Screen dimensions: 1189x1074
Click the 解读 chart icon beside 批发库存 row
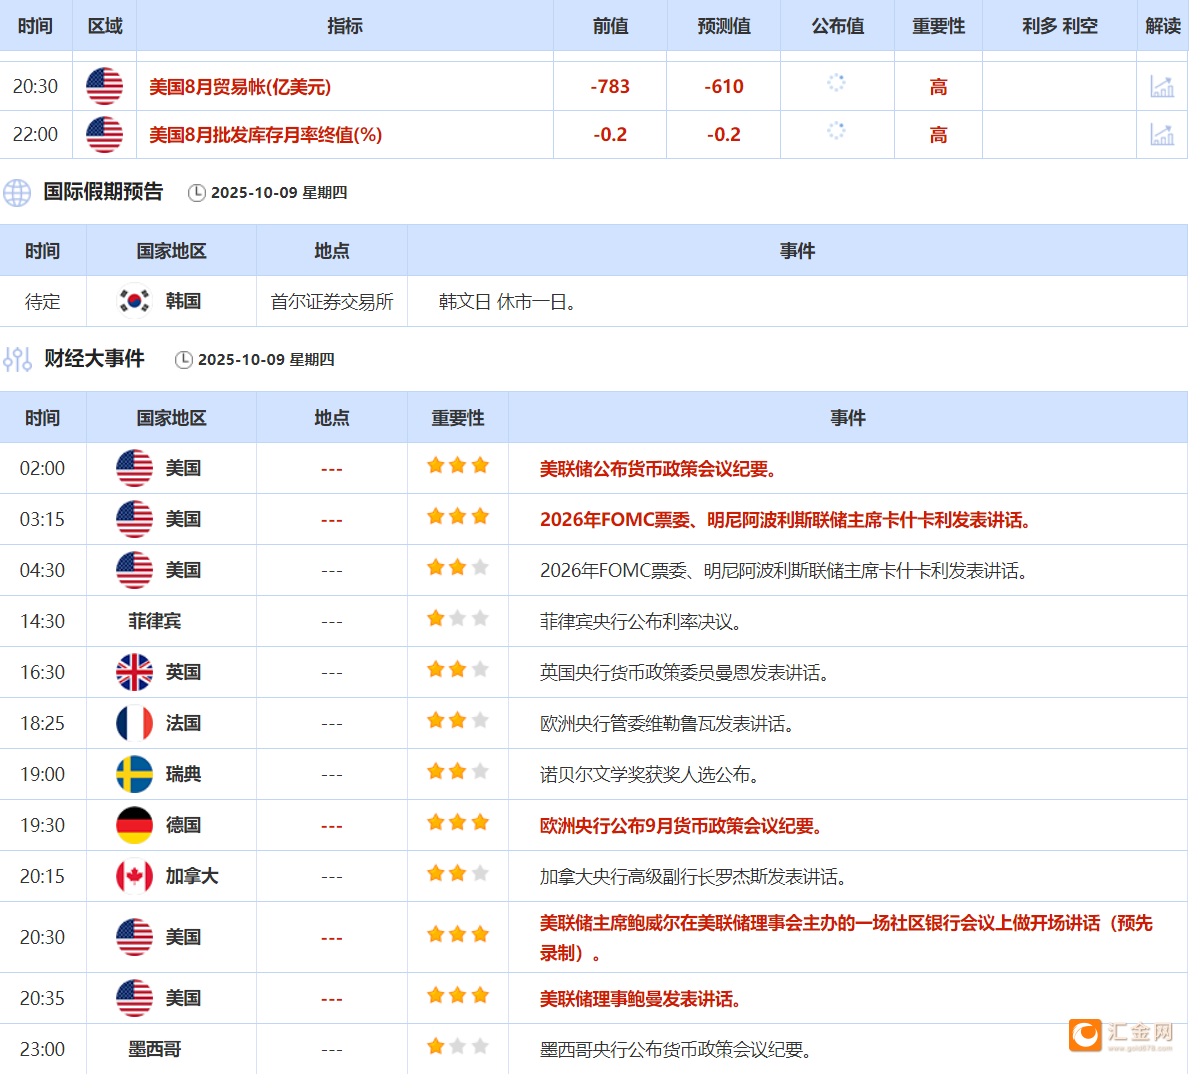click(1164, 134)
